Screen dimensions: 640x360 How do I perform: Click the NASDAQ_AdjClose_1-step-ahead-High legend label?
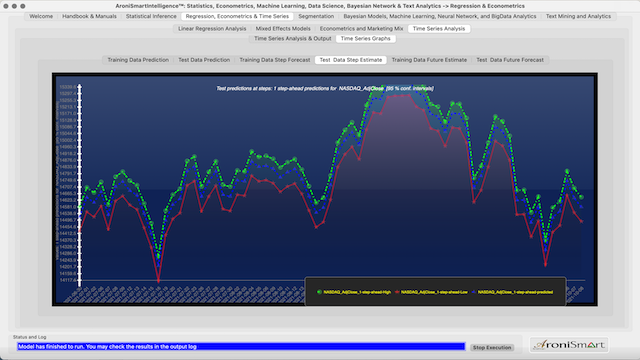coord(357,292)
